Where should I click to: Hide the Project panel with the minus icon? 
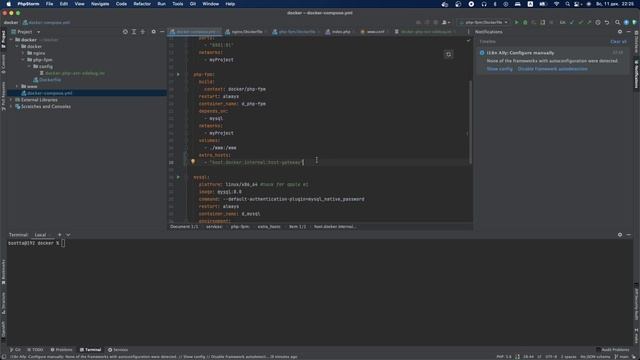pos(162,32)
